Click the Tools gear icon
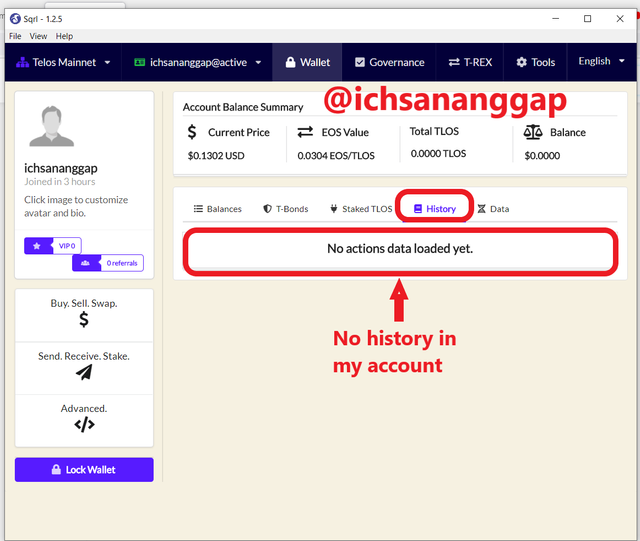The height and width of the screenshot is (541, 640). [x=521, y=62]
